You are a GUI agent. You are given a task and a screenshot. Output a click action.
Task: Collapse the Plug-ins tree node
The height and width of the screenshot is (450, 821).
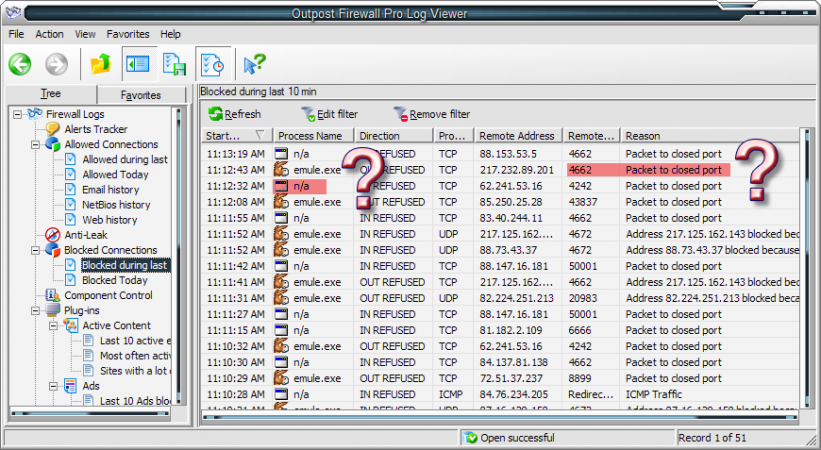click(36, 311)
